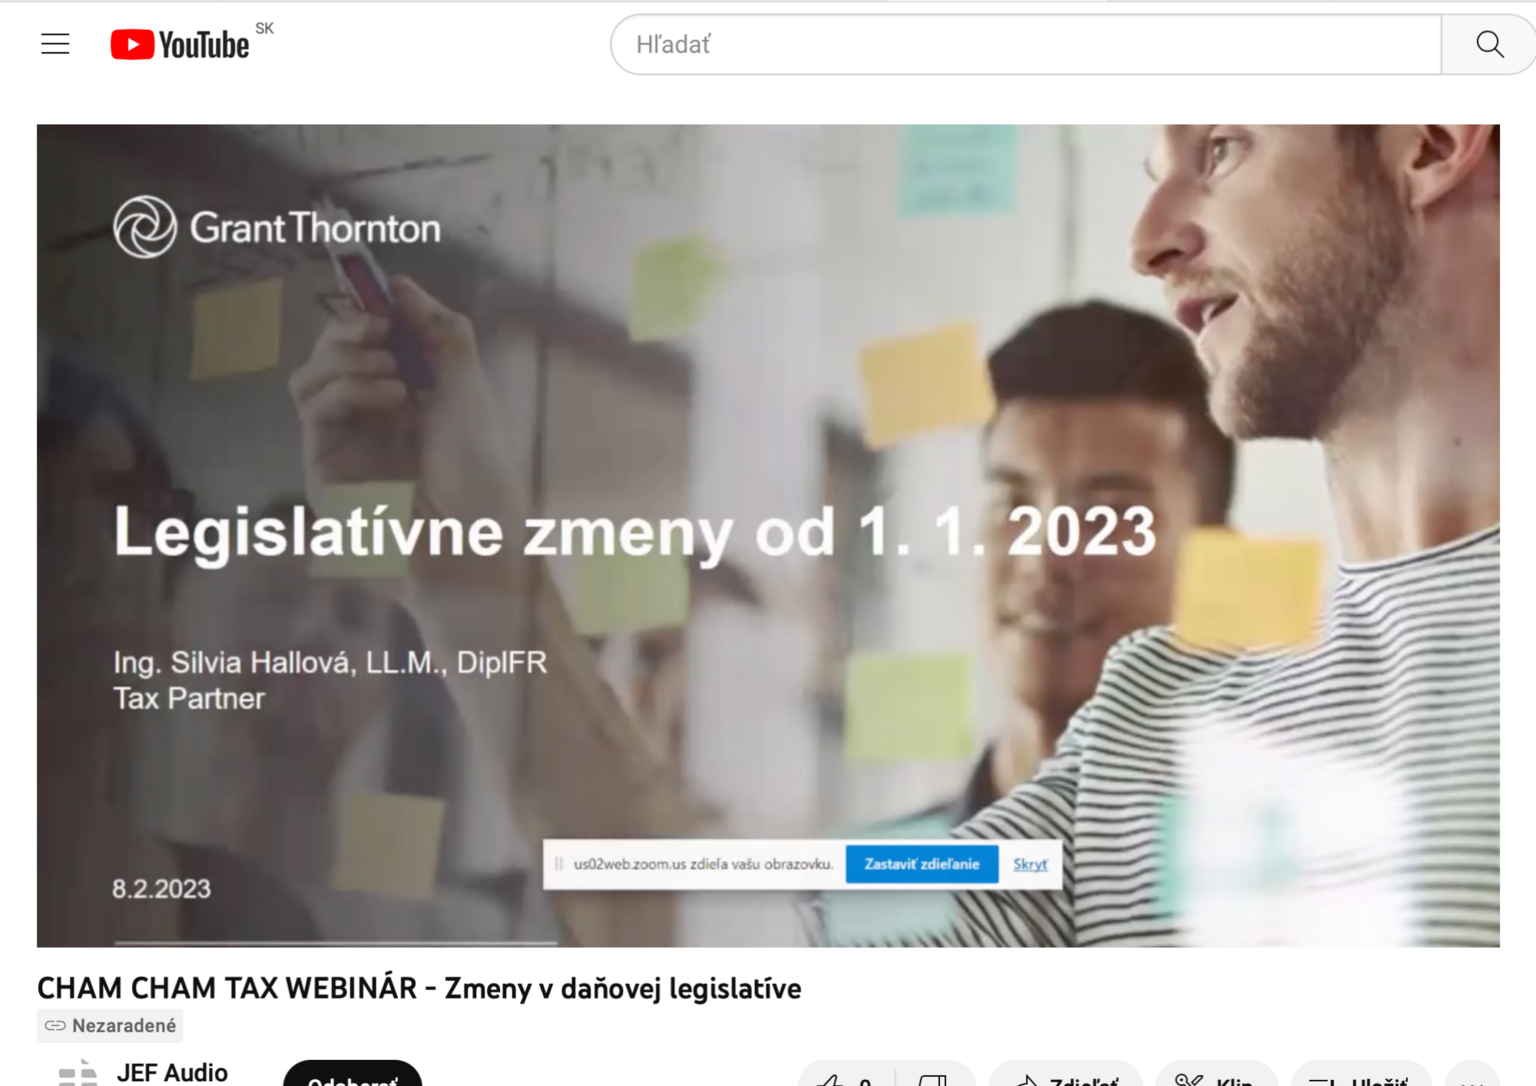
Task: Create a clip with Klip button
Action: point(1216,1078)
